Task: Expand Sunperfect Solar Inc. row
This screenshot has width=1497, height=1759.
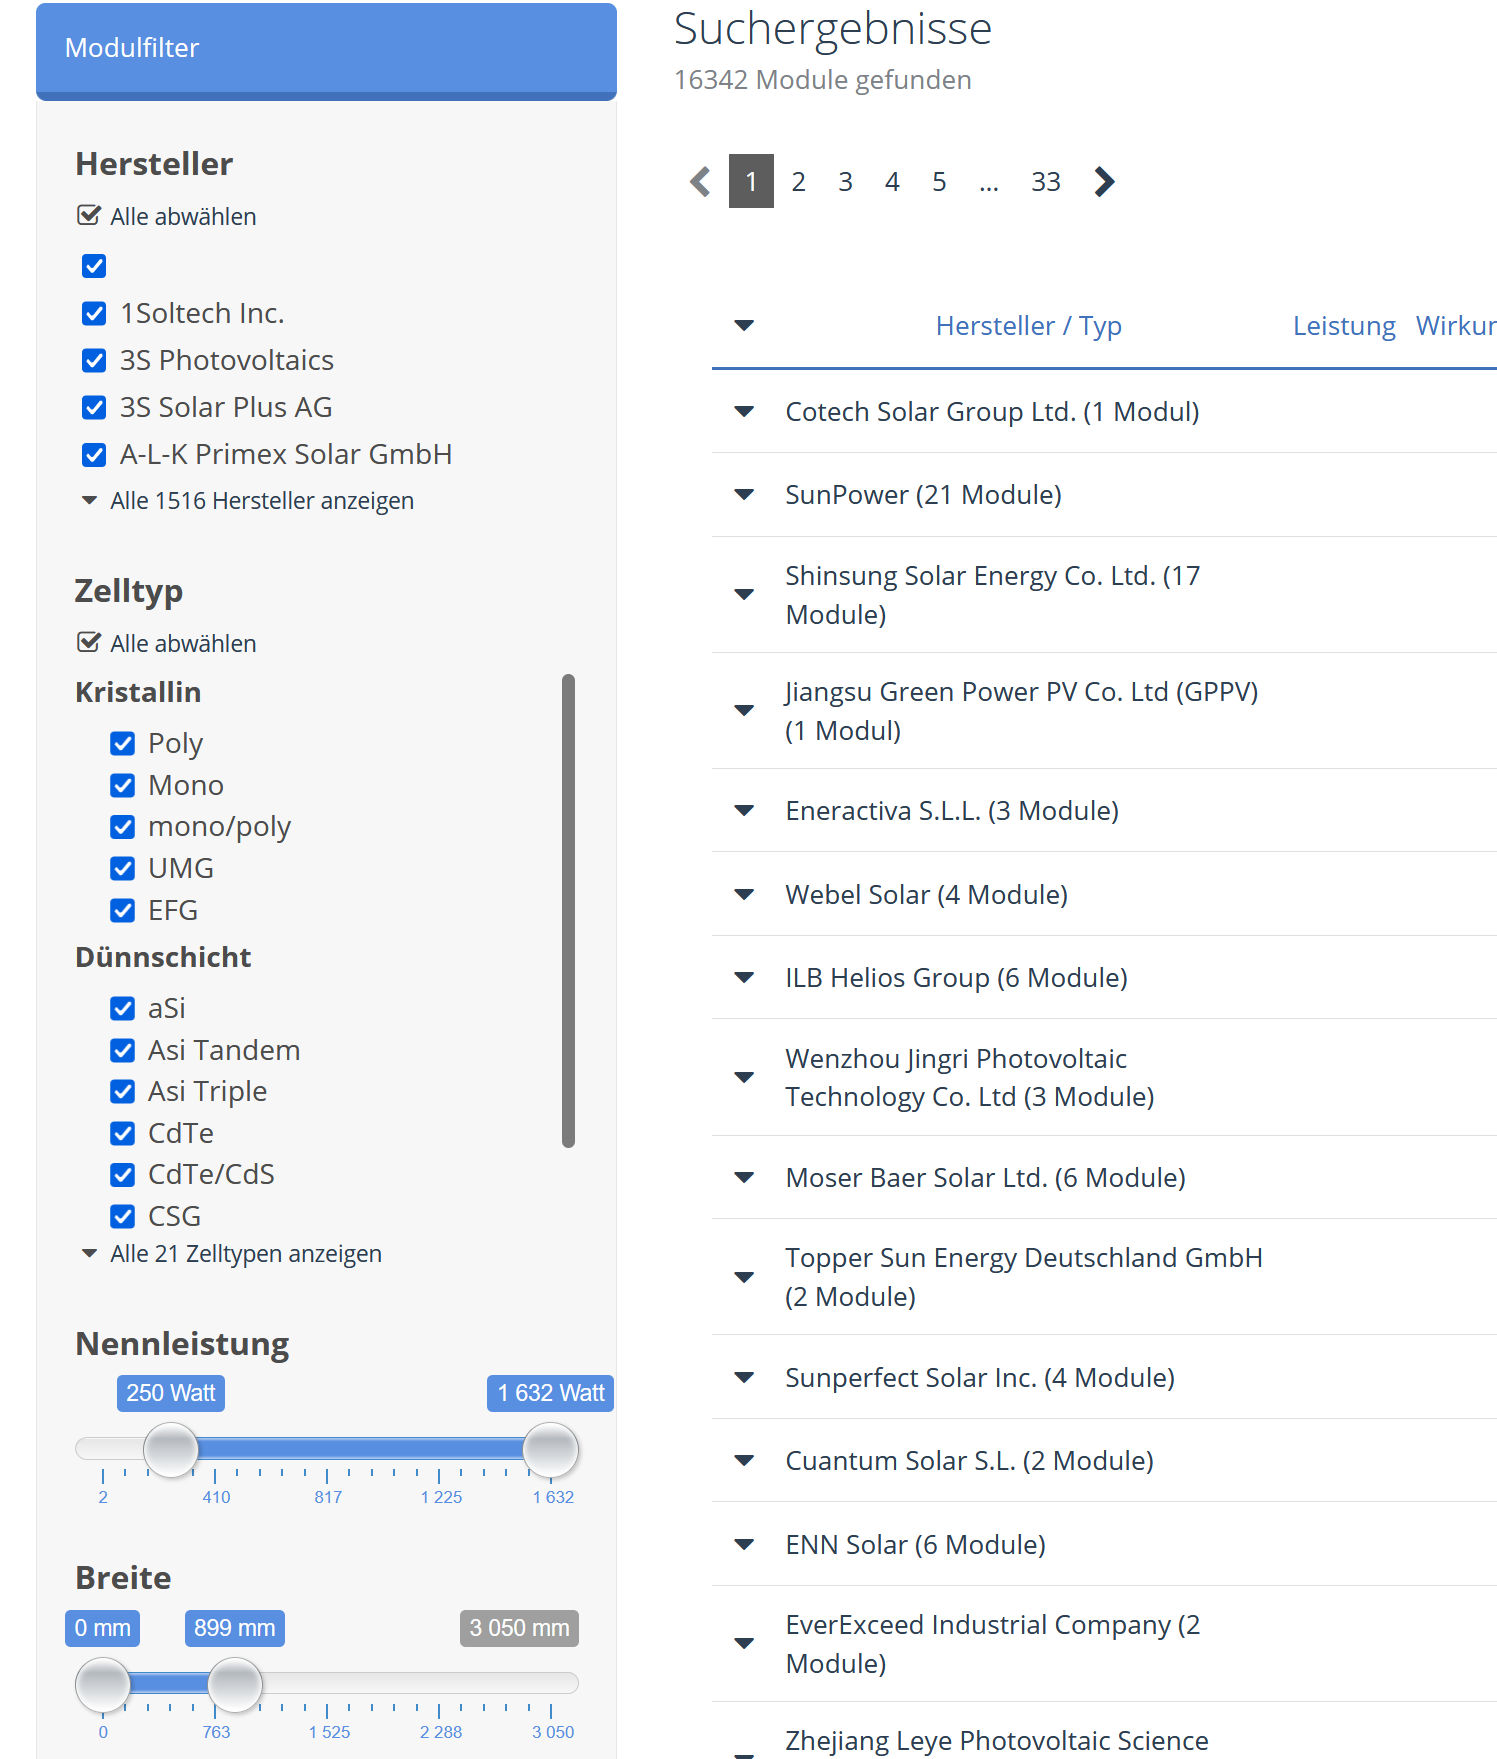Action: pyautogui.click(x=744, y=1377)
